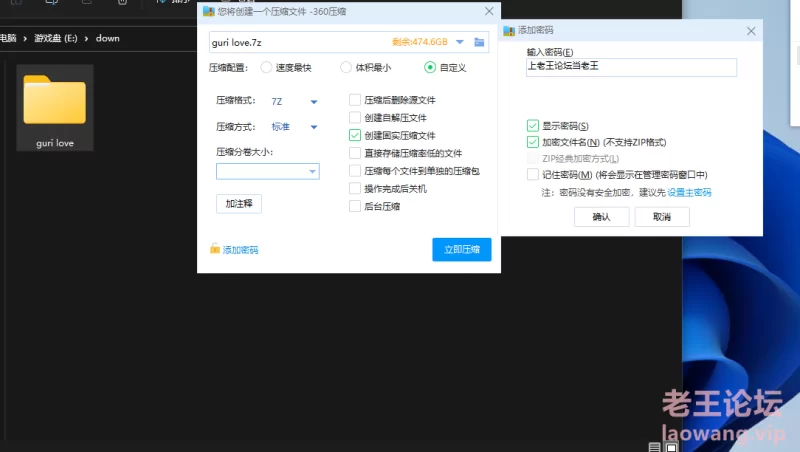Click the 添加密码 dialog title icon
The height and width of the screenshot is (452, 800).
(x=509, y=31)
